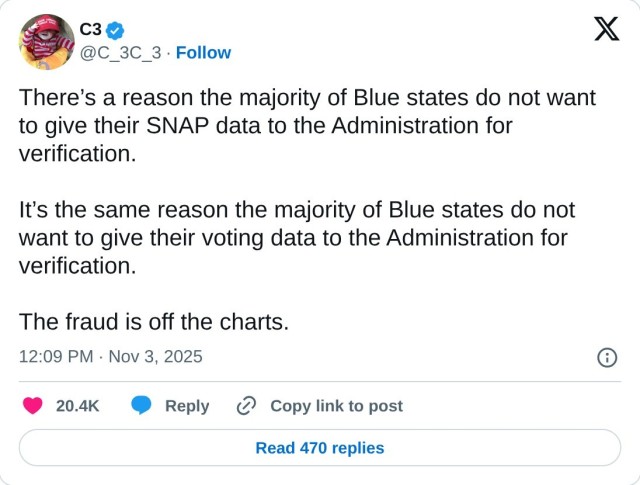640x485 pixels.
Task: Click the C3 profile avatar picture
Action: 45,42
